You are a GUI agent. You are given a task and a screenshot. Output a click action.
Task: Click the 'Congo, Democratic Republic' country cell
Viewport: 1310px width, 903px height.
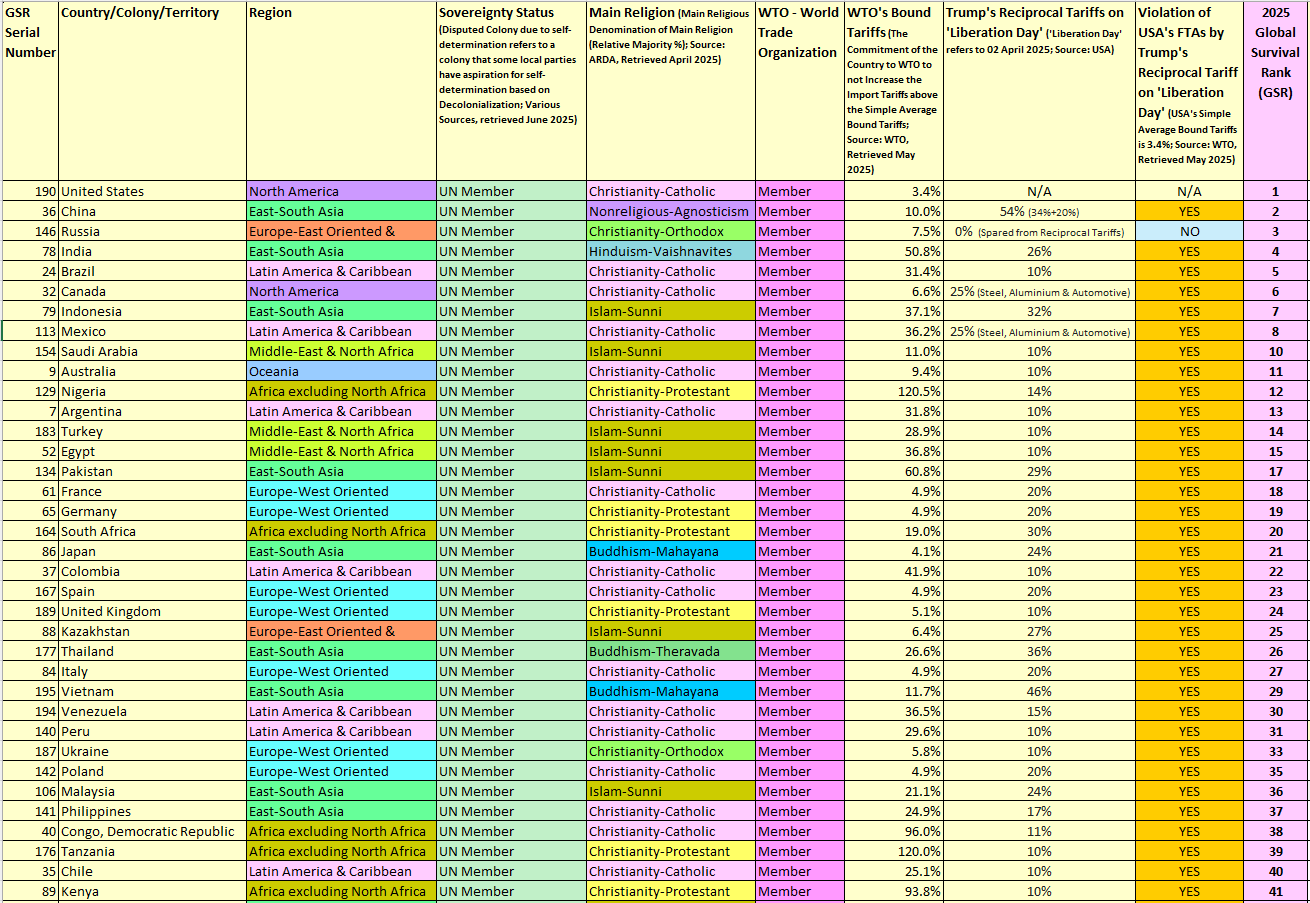pos(152,831)
